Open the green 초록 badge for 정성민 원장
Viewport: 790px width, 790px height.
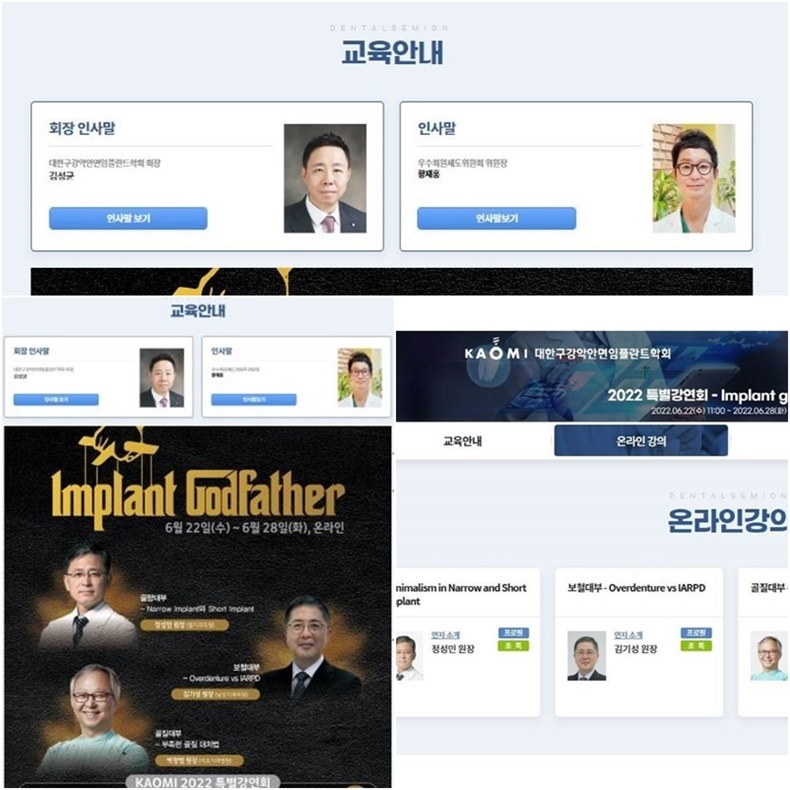[x=513, y=646]
